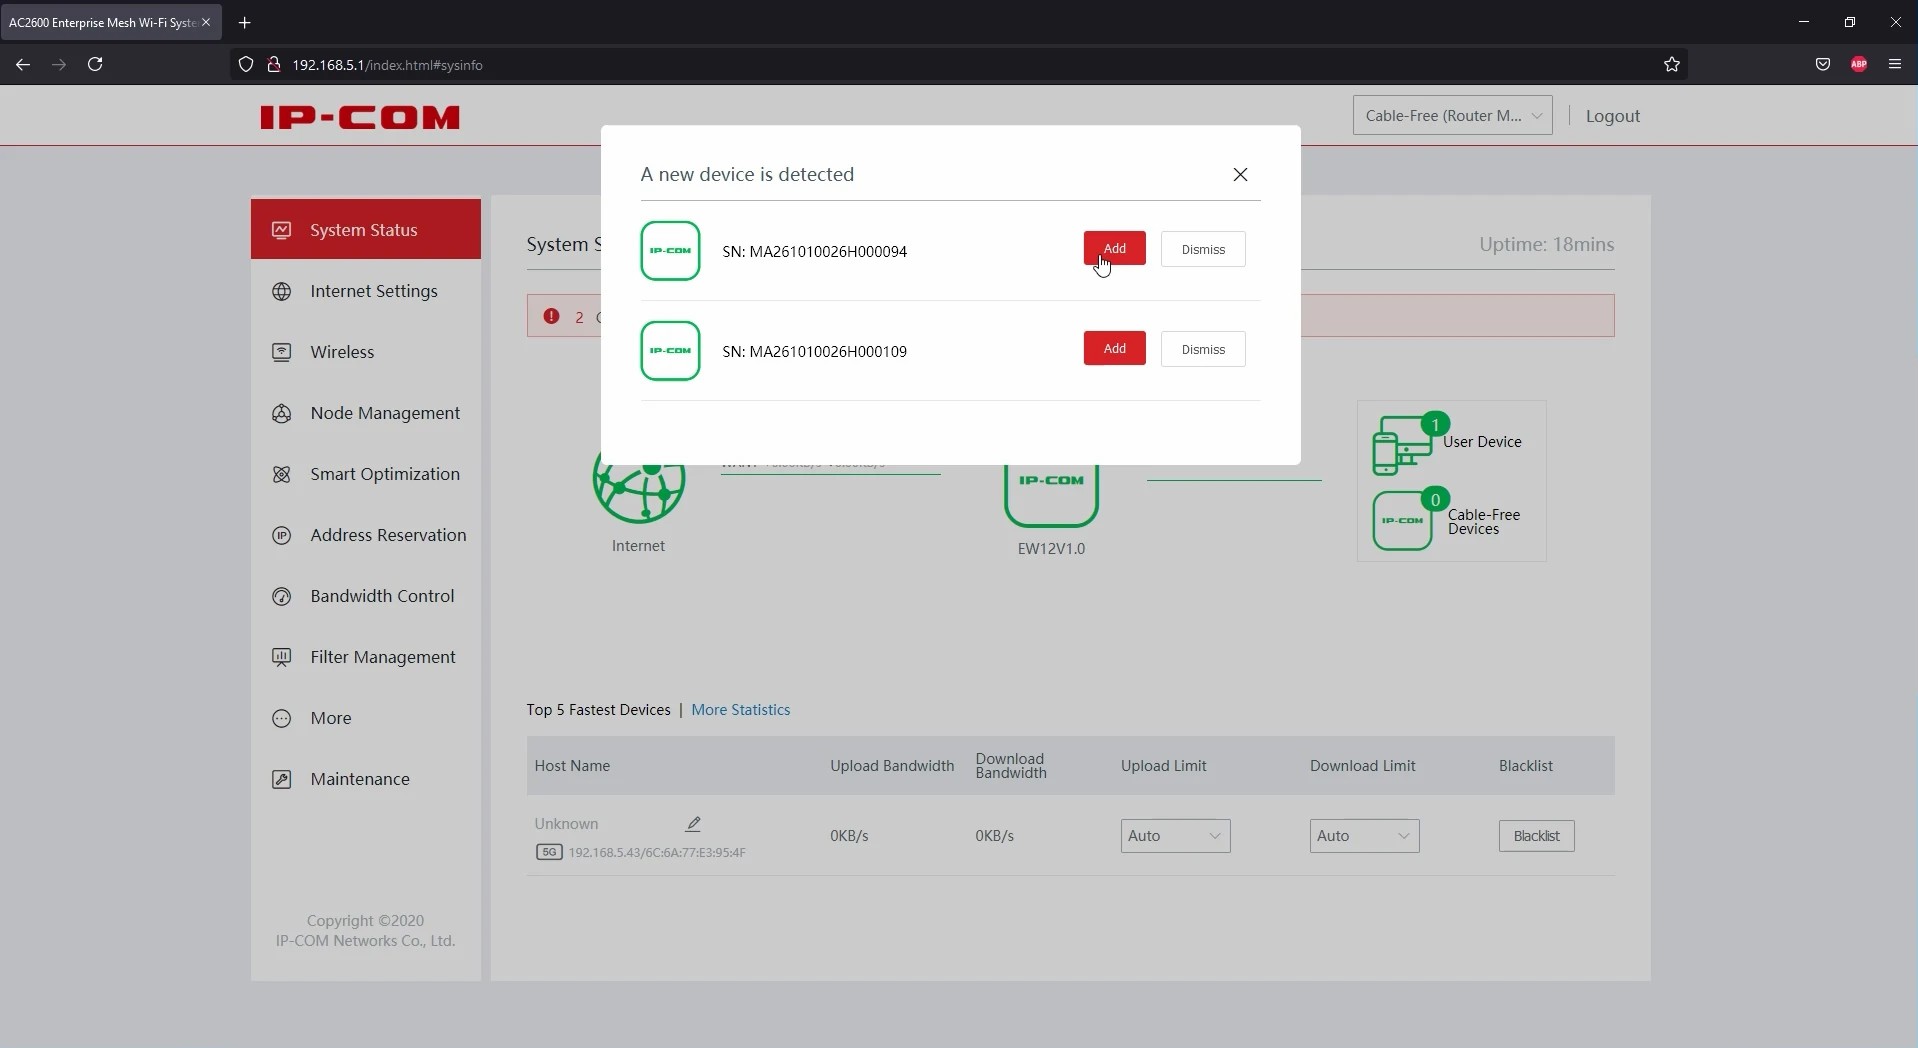Close the new device detected dialog
The height and width of the screenshot is (1048, 1918).
coord(1240,175)
